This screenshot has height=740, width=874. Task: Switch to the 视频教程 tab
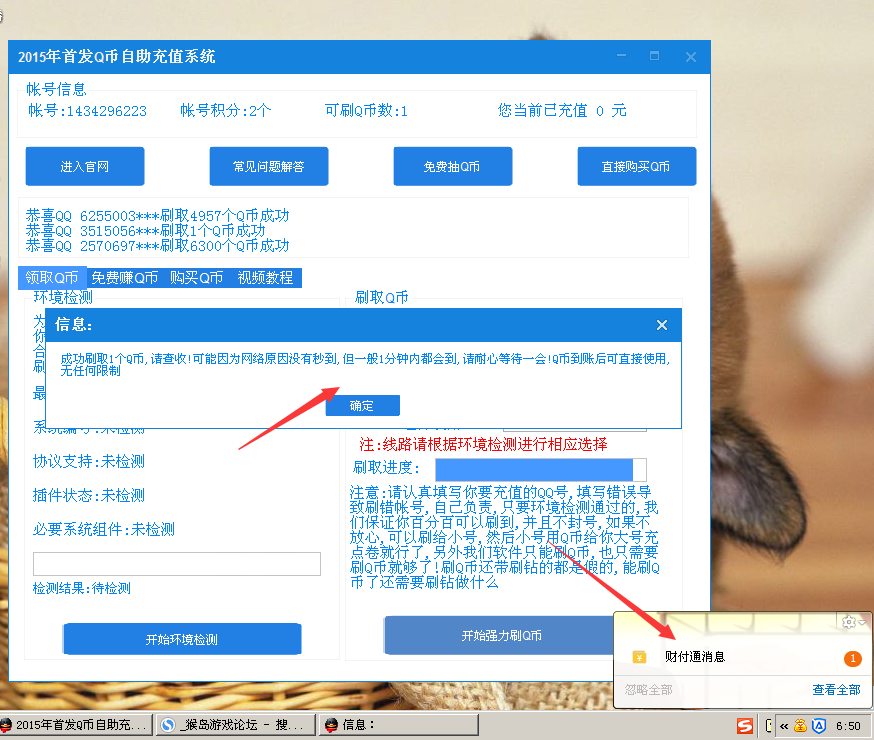(x=266, y=277)
